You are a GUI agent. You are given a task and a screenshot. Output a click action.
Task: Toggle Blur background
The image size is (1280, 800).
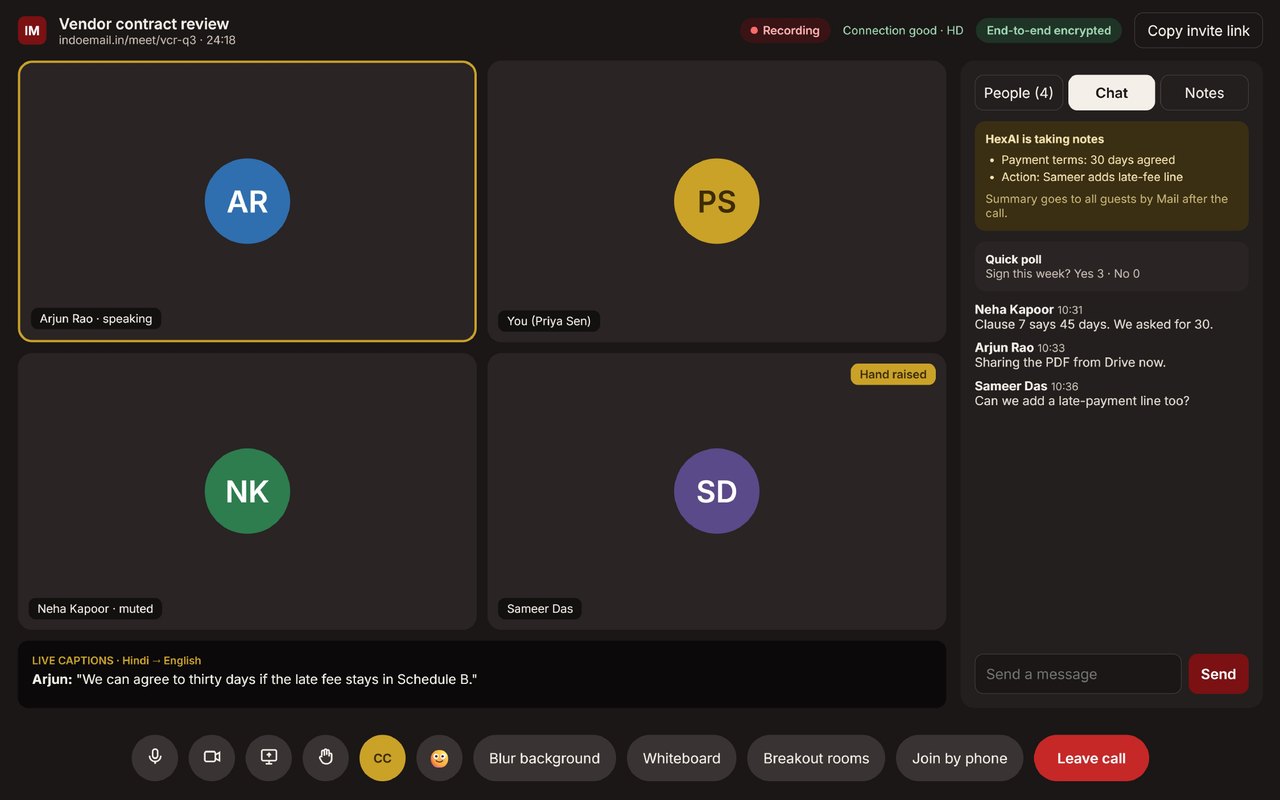pyautogui.click(x=545, y=758)
